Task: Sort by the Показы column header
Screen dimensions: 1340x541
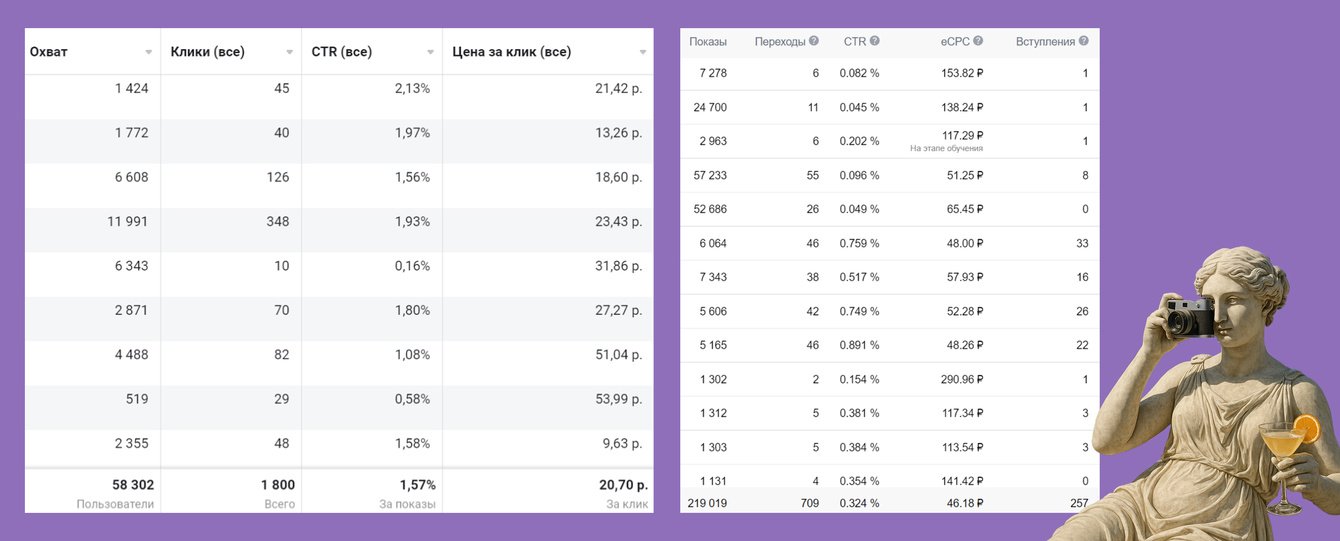Action: 708,42
